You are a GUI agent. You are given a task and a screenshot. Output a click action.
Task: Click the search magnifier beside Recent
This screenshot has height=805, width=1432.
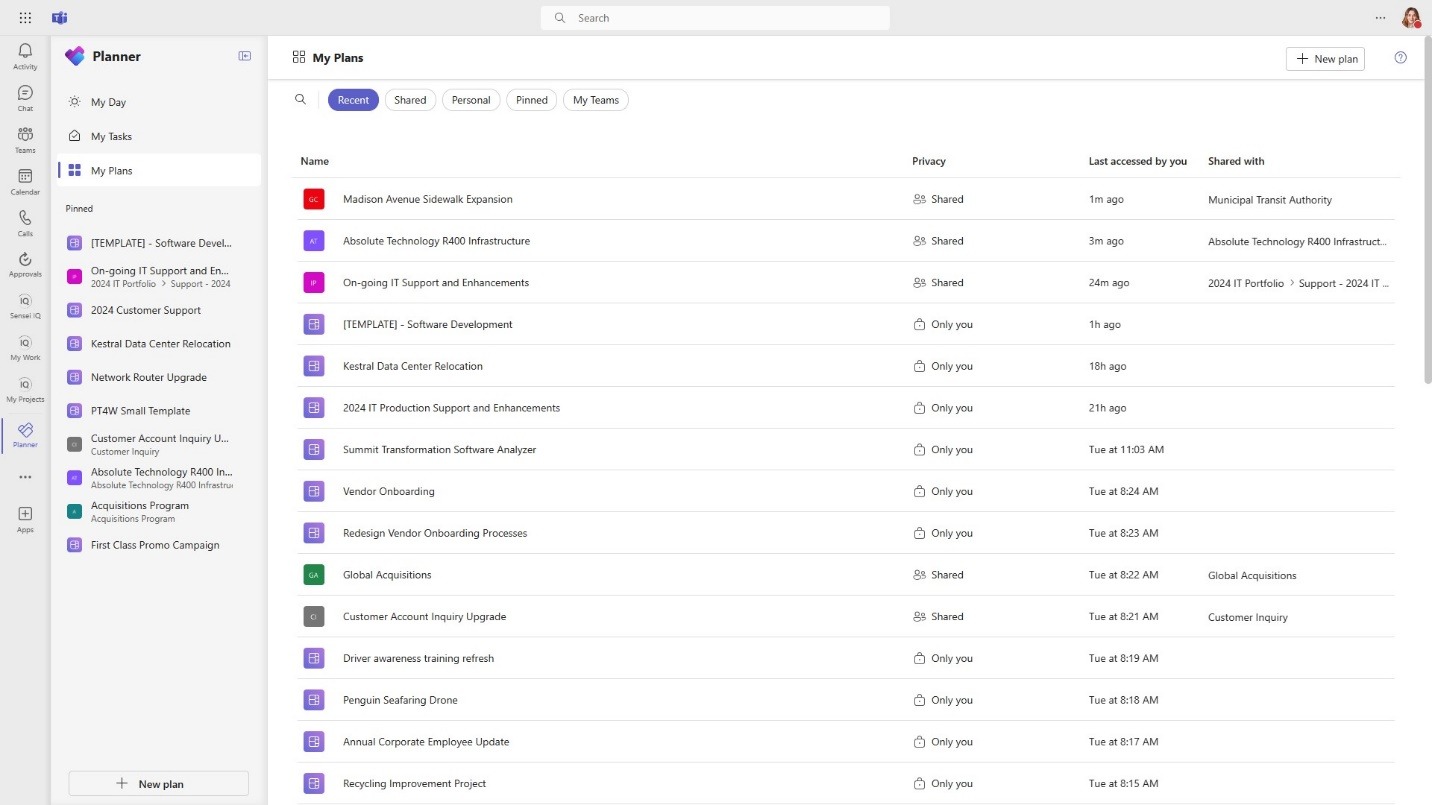point(300,99)
